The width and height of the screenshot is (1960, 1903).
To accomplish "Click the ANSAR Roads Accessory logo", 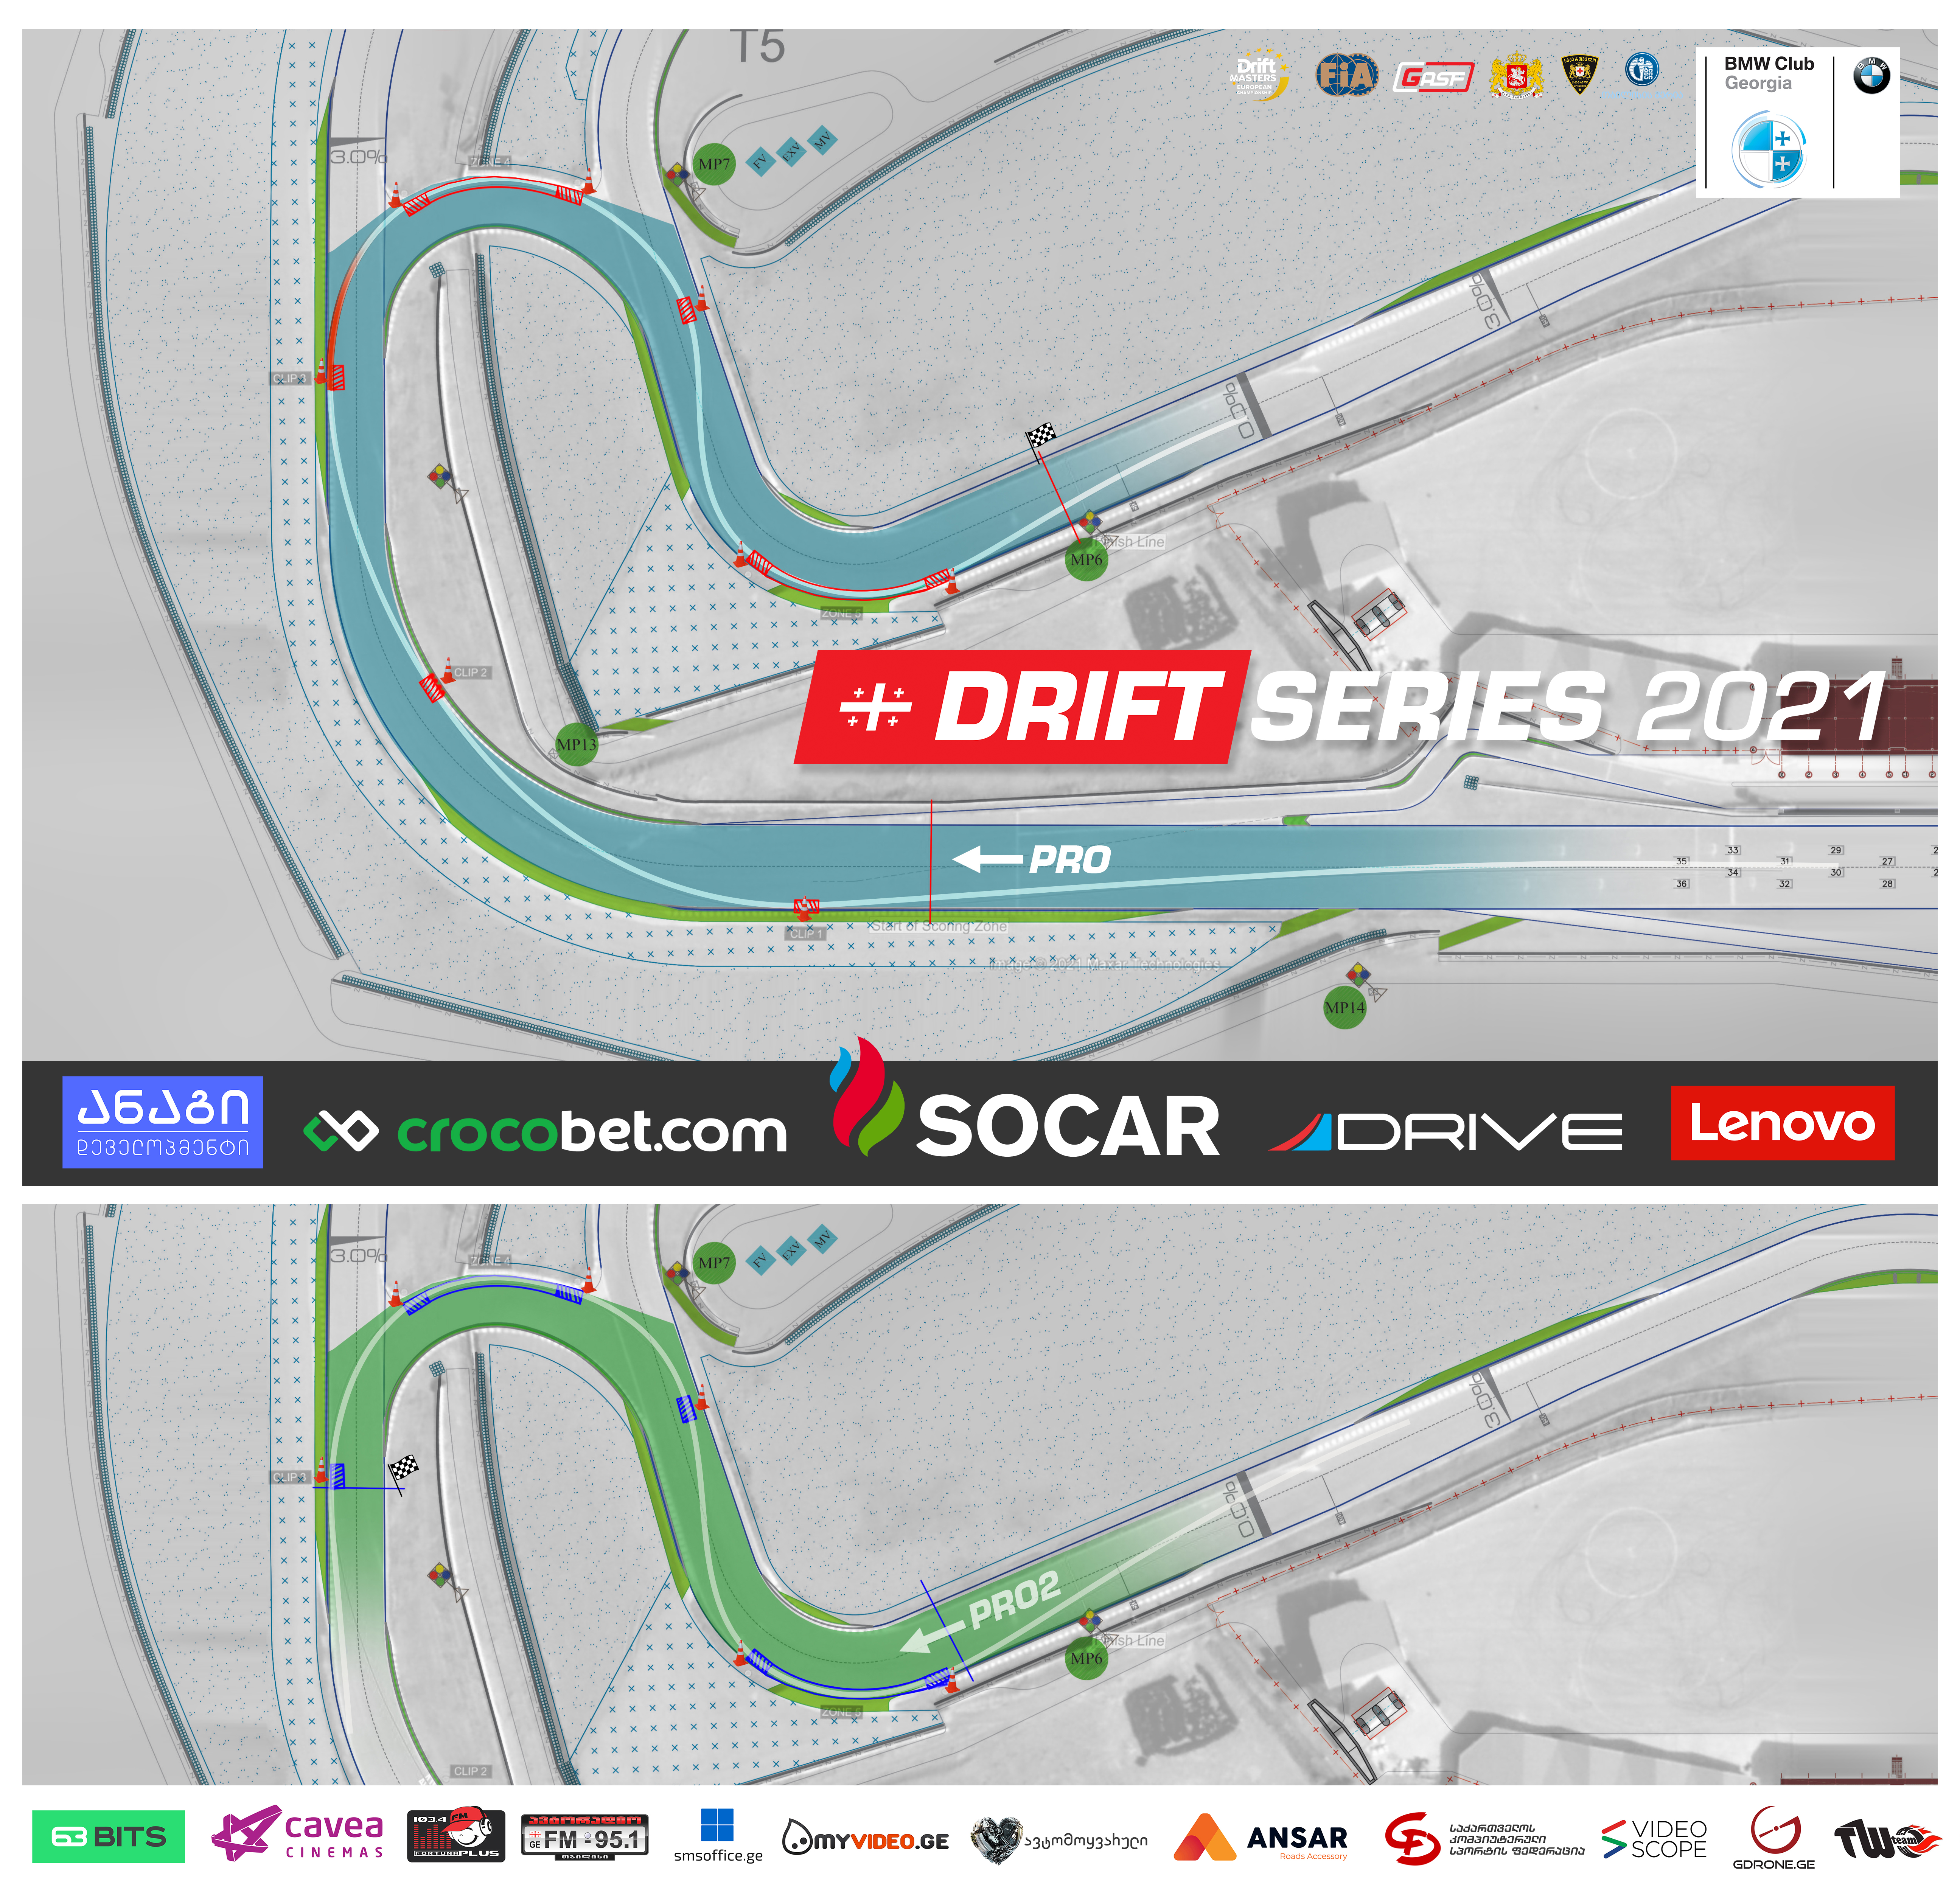I will [x=1261, y=1837].
